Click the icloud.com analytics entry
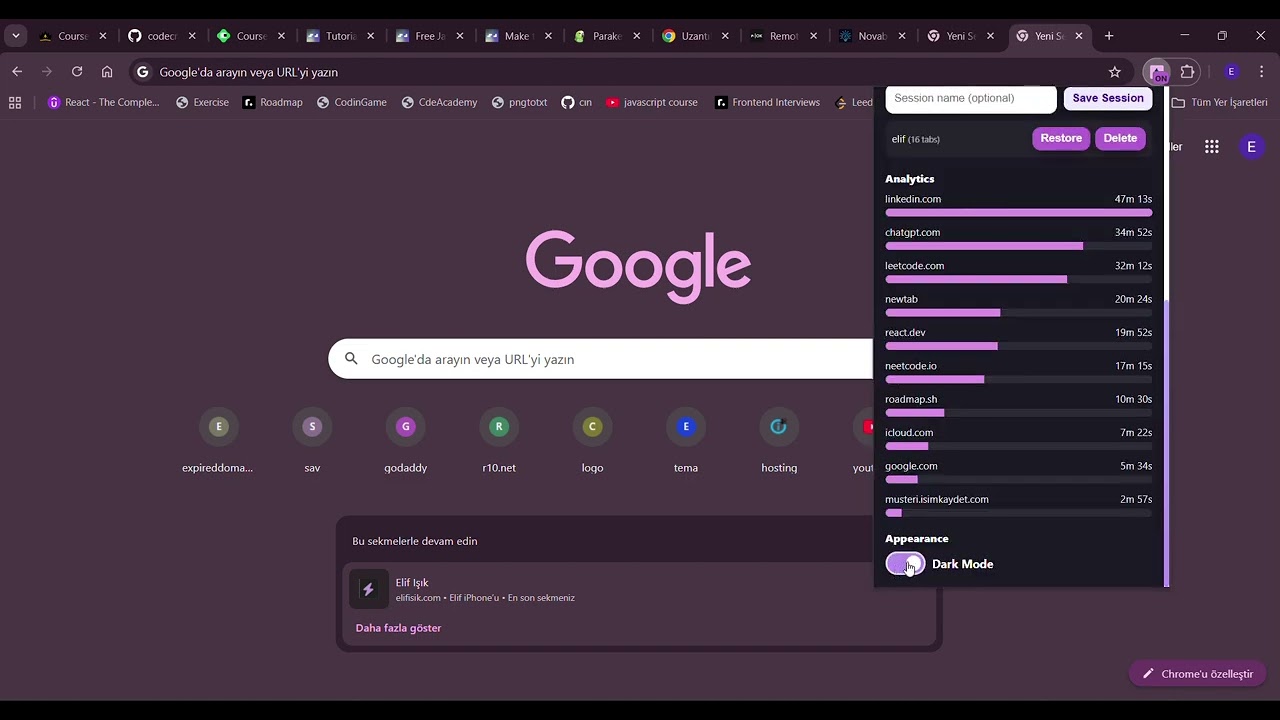This screenshot has width=1280, height=720. click(1018, 438)
